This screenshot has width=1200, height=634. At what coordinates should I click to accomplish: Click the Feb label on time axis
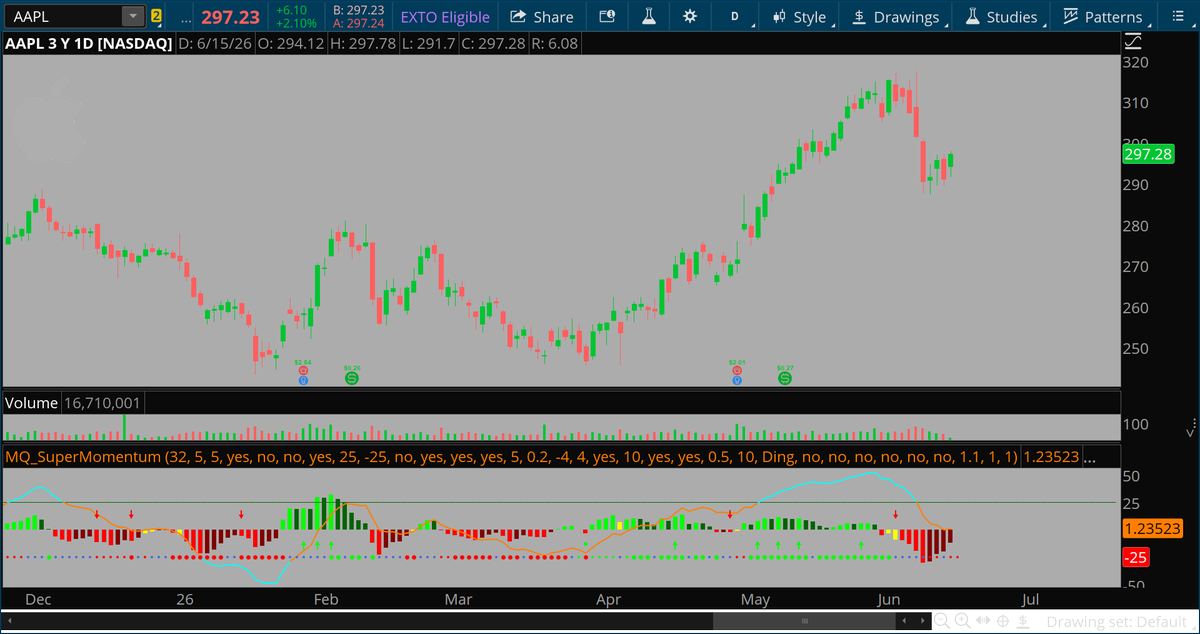[x=326, y=600]
